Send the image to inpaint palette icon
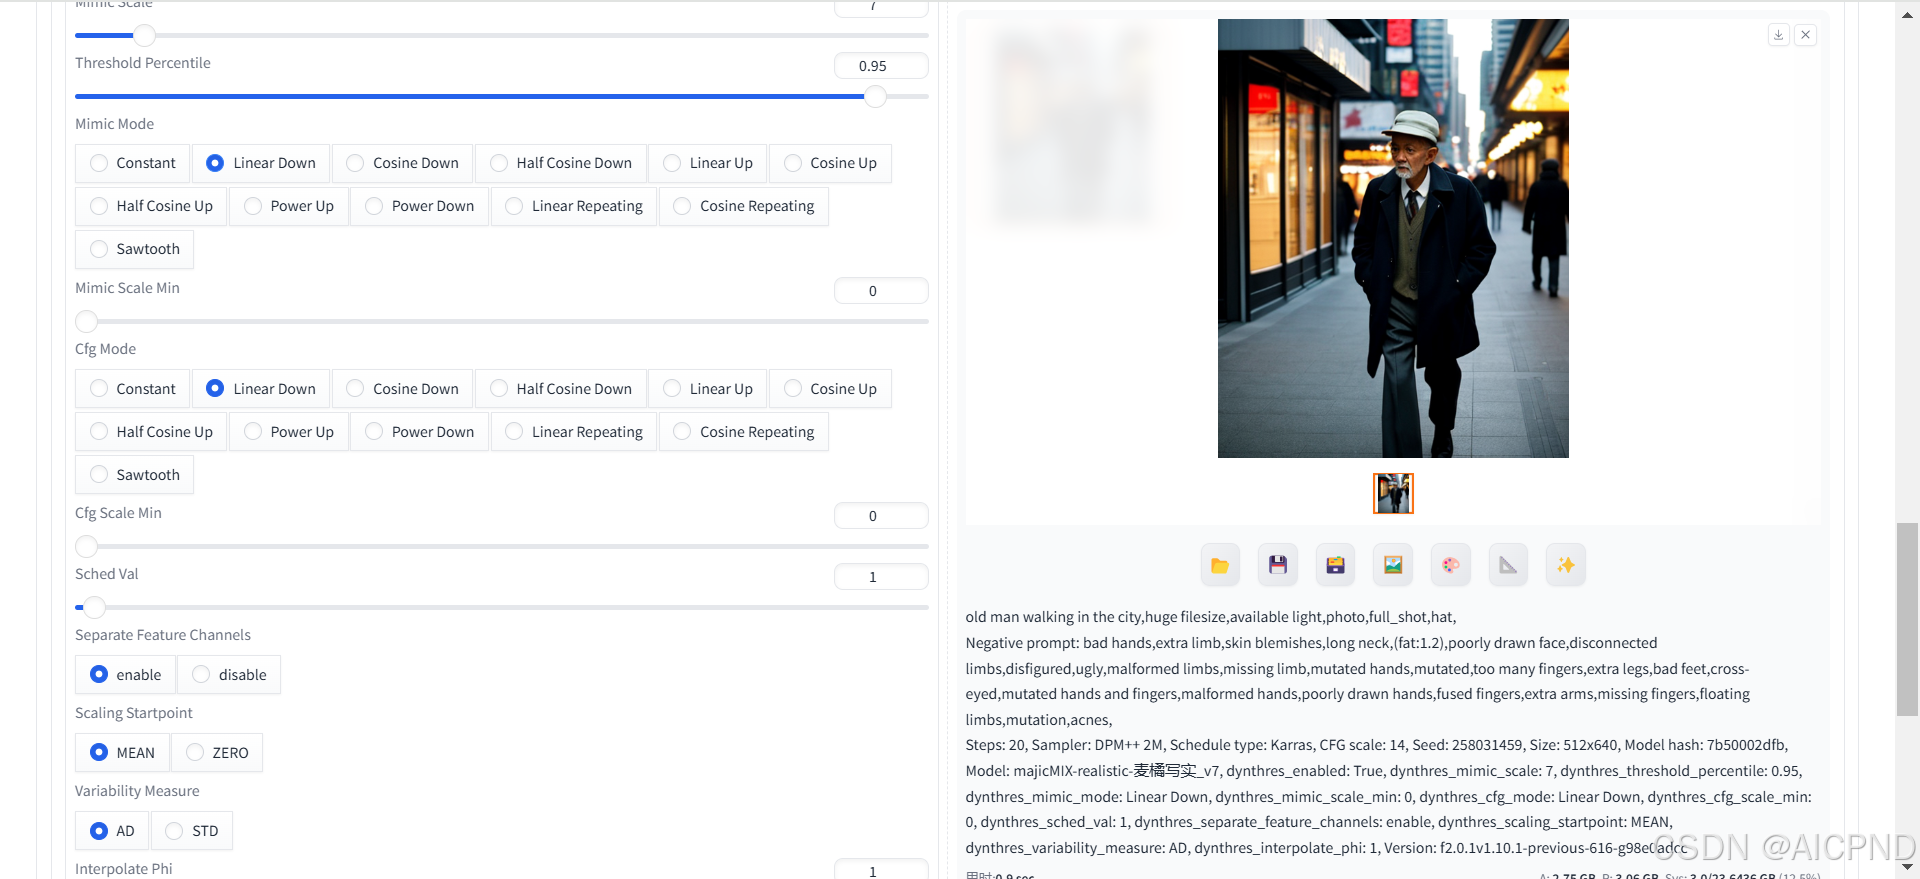 [x=1451, y=565]
